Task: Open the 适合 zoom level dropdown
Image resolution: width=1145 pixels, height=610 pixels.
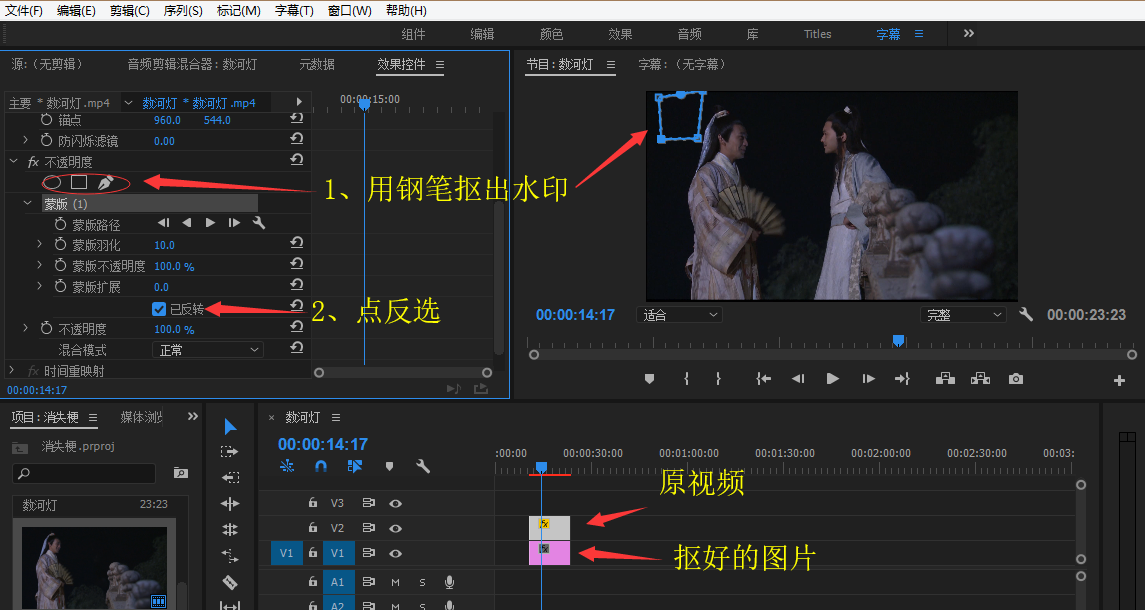Action: coord(680,315)
